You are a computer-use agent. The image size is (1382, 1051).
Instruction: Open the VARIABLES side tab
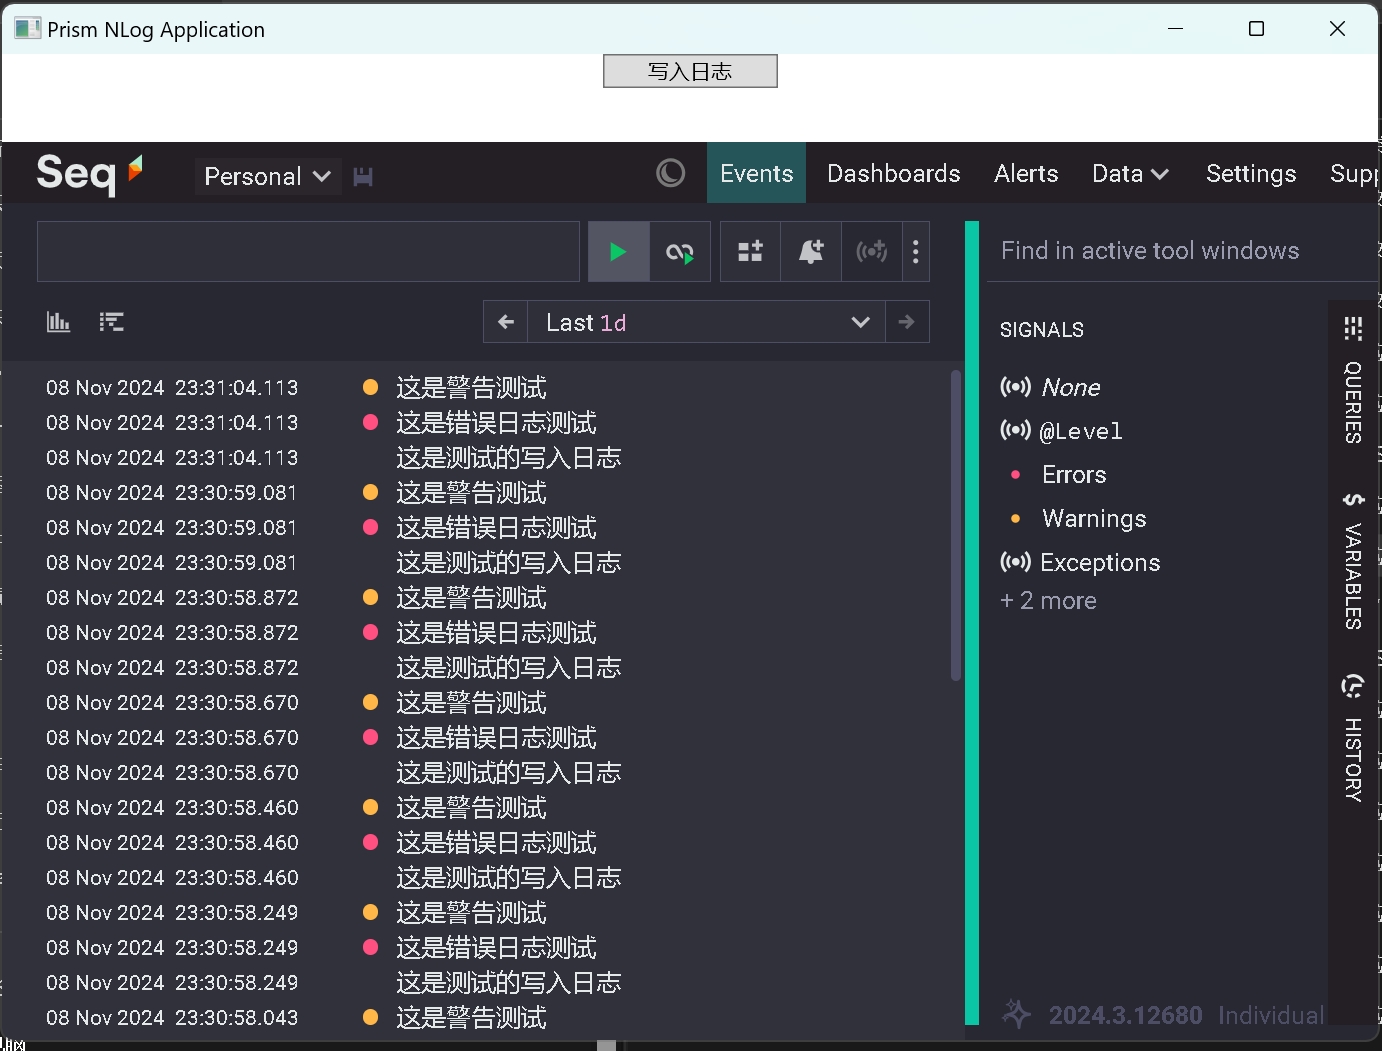pyautogui.click(x=1353, y=576)
